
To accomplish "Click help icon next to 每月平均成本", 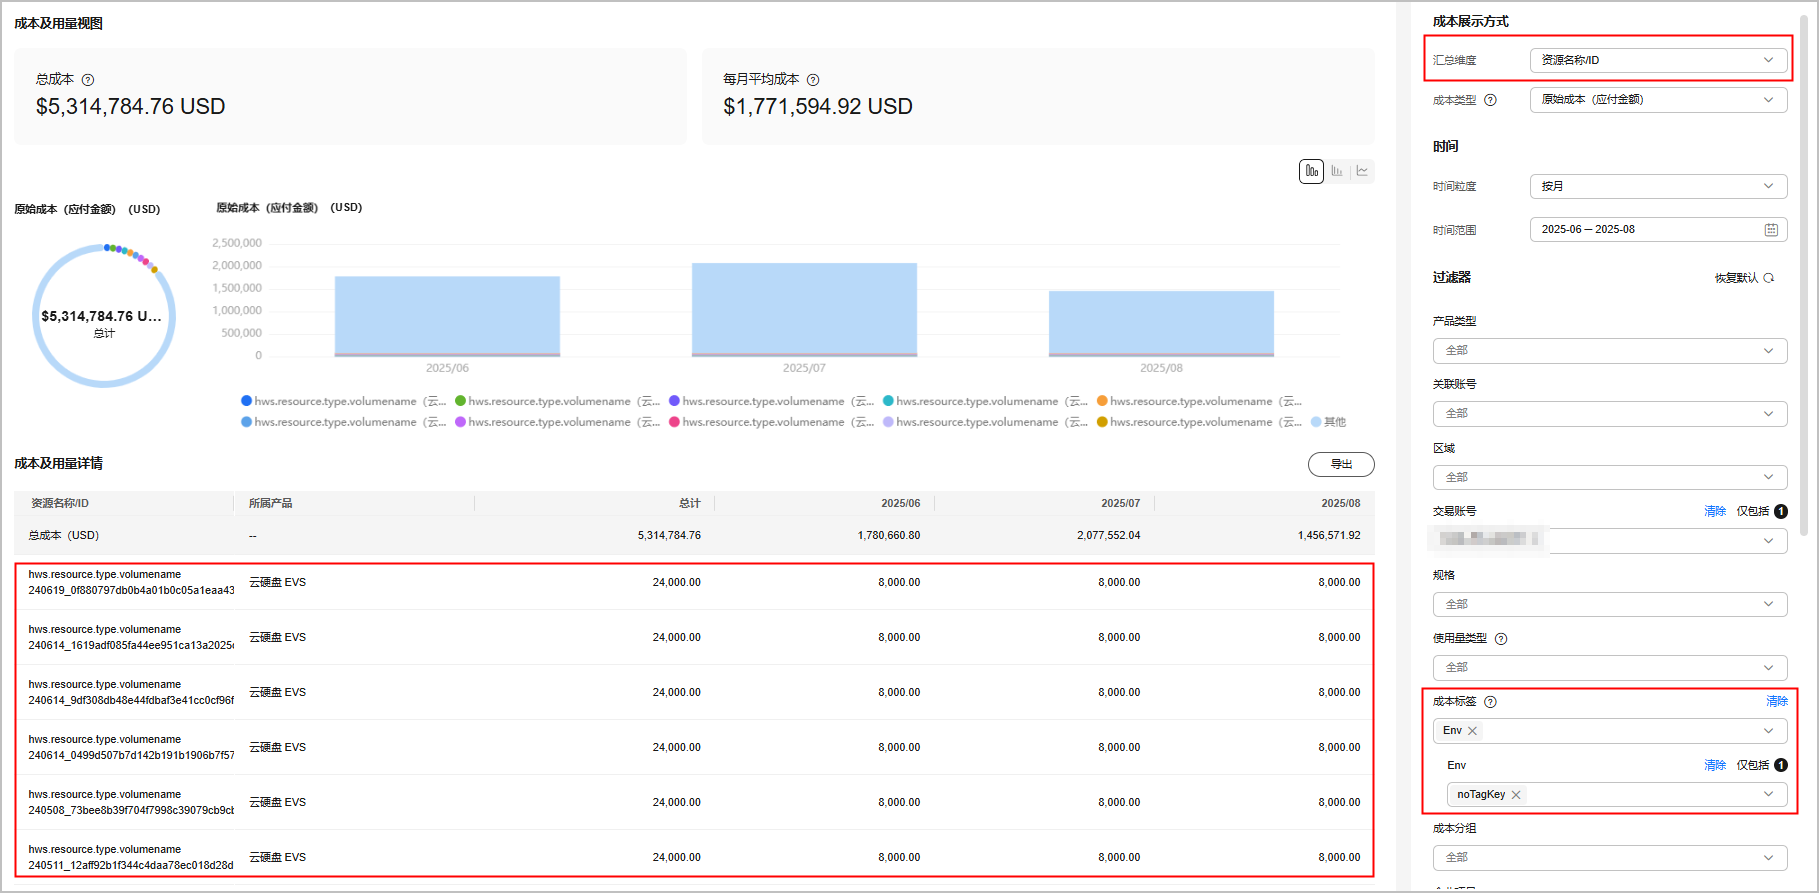I will pyautogui.click(x=813, y=80).
